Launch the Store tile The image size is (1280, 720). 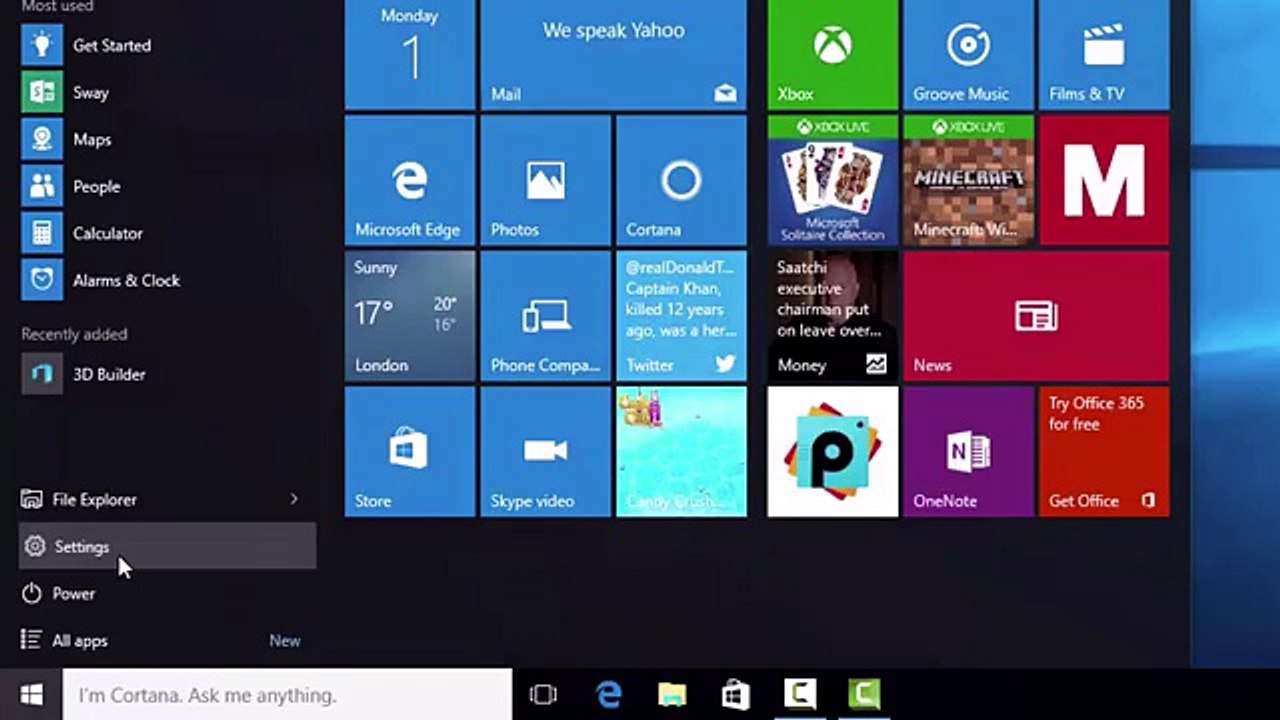tap(410, 452)
